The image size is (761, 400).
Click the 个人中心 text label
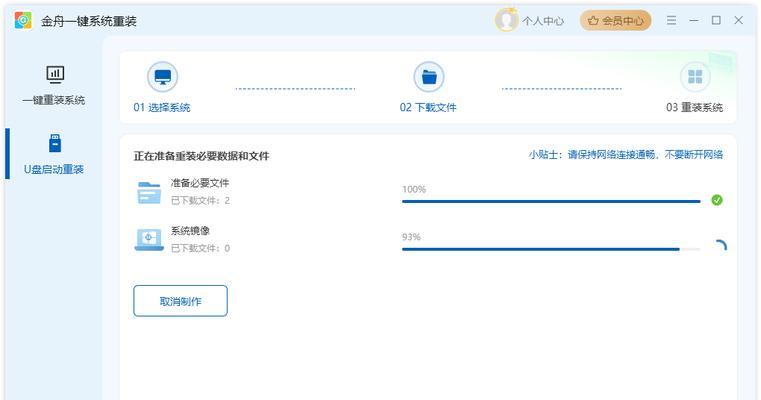coord(543,21)
